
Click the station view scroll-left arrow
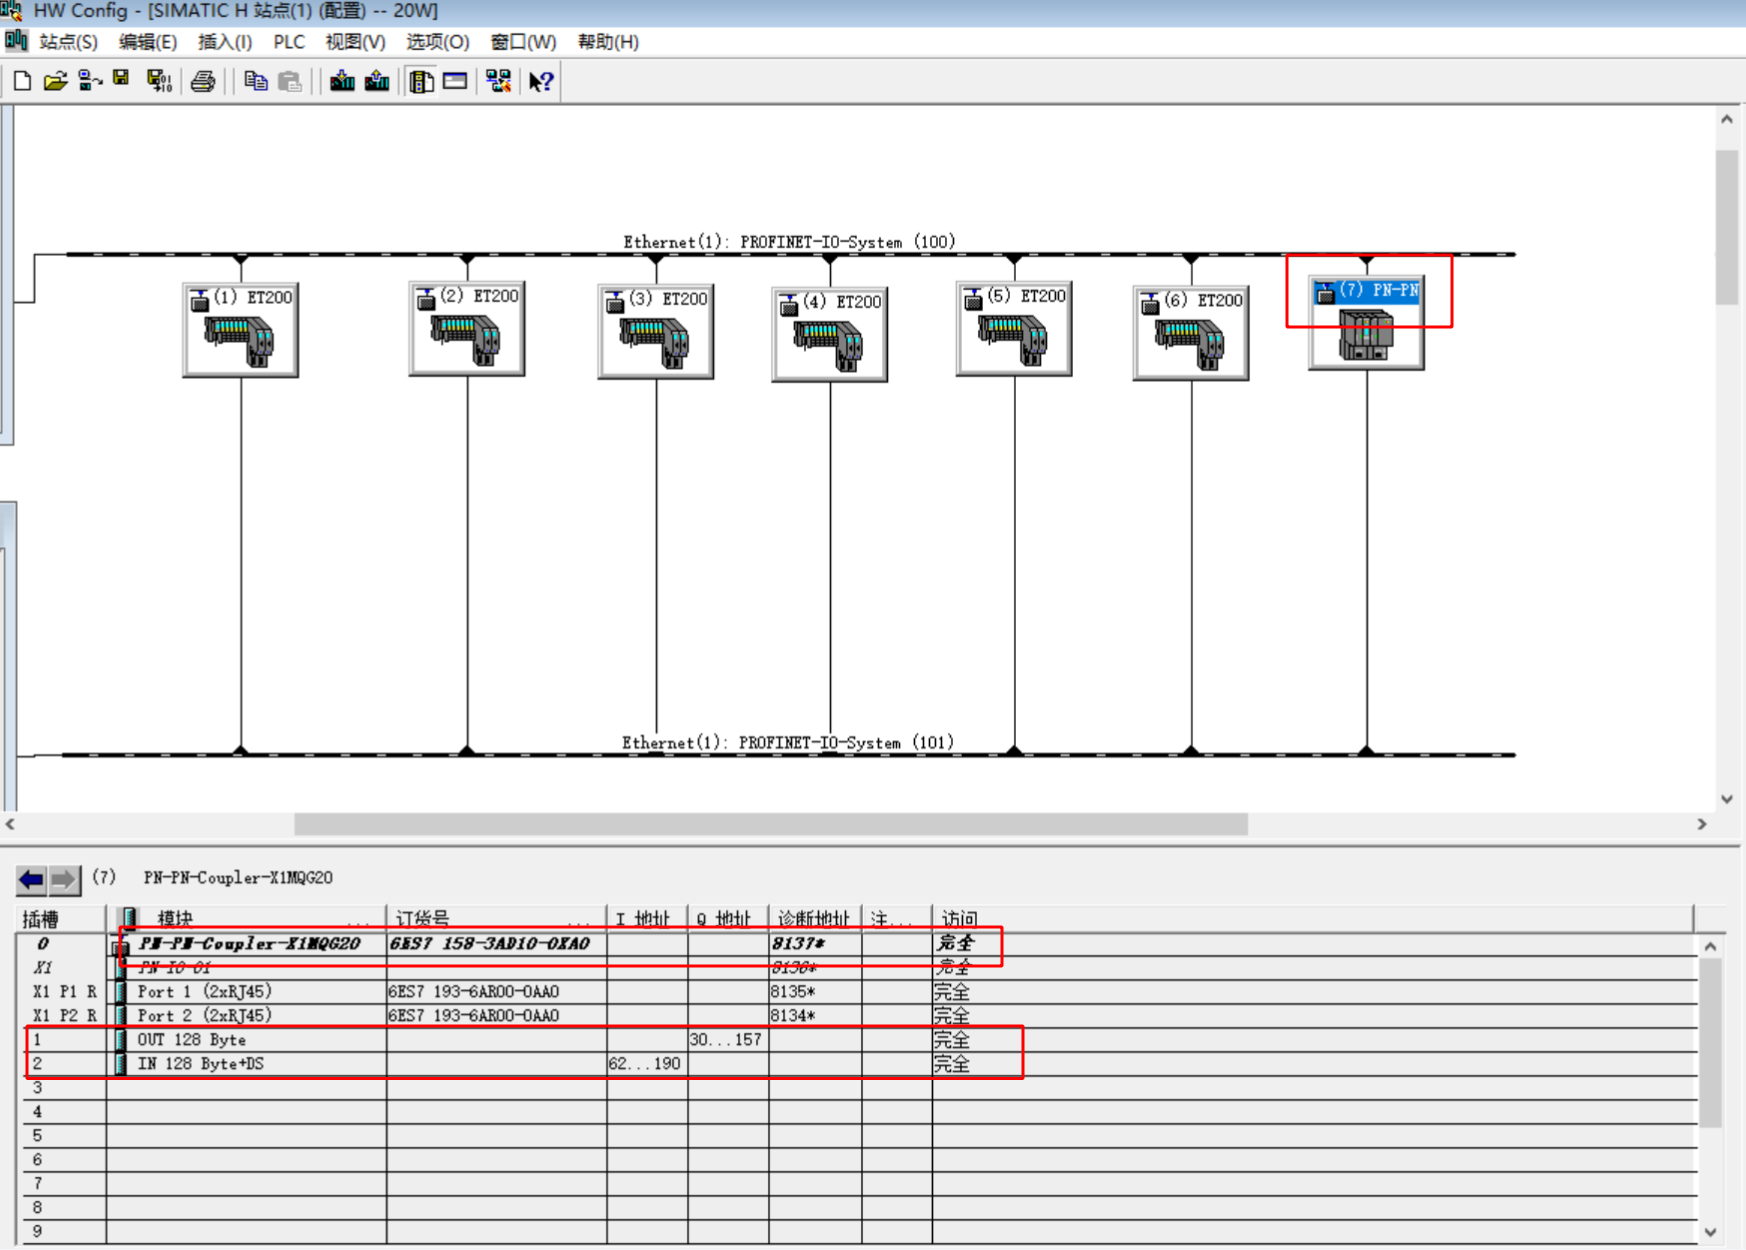click(x=10, y=824)
